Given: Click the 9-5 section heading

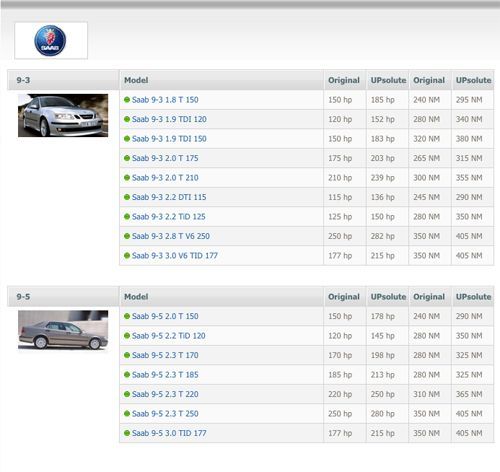Looking at the screenshot, I should click(23, 297).
